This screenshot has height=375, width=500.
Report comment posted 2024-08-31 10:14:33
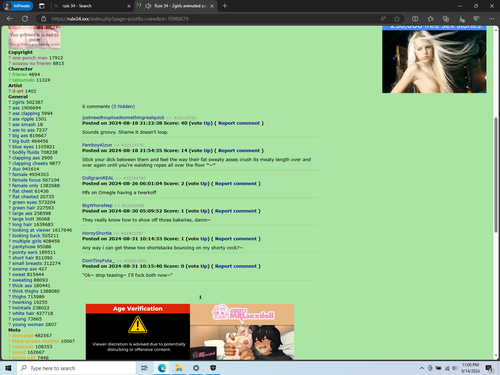236,239
